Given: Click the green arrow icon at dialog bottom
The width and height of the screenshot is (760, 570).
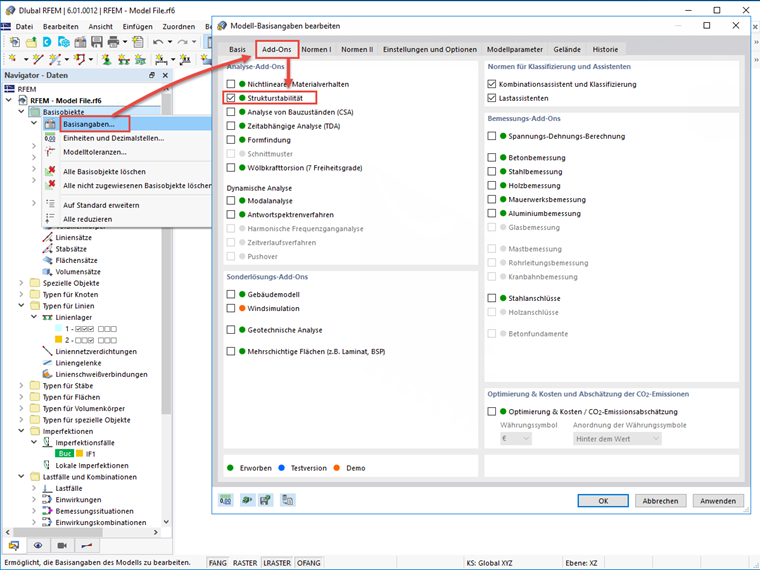Looking at the screenshot, I should [x=247, y=500].
